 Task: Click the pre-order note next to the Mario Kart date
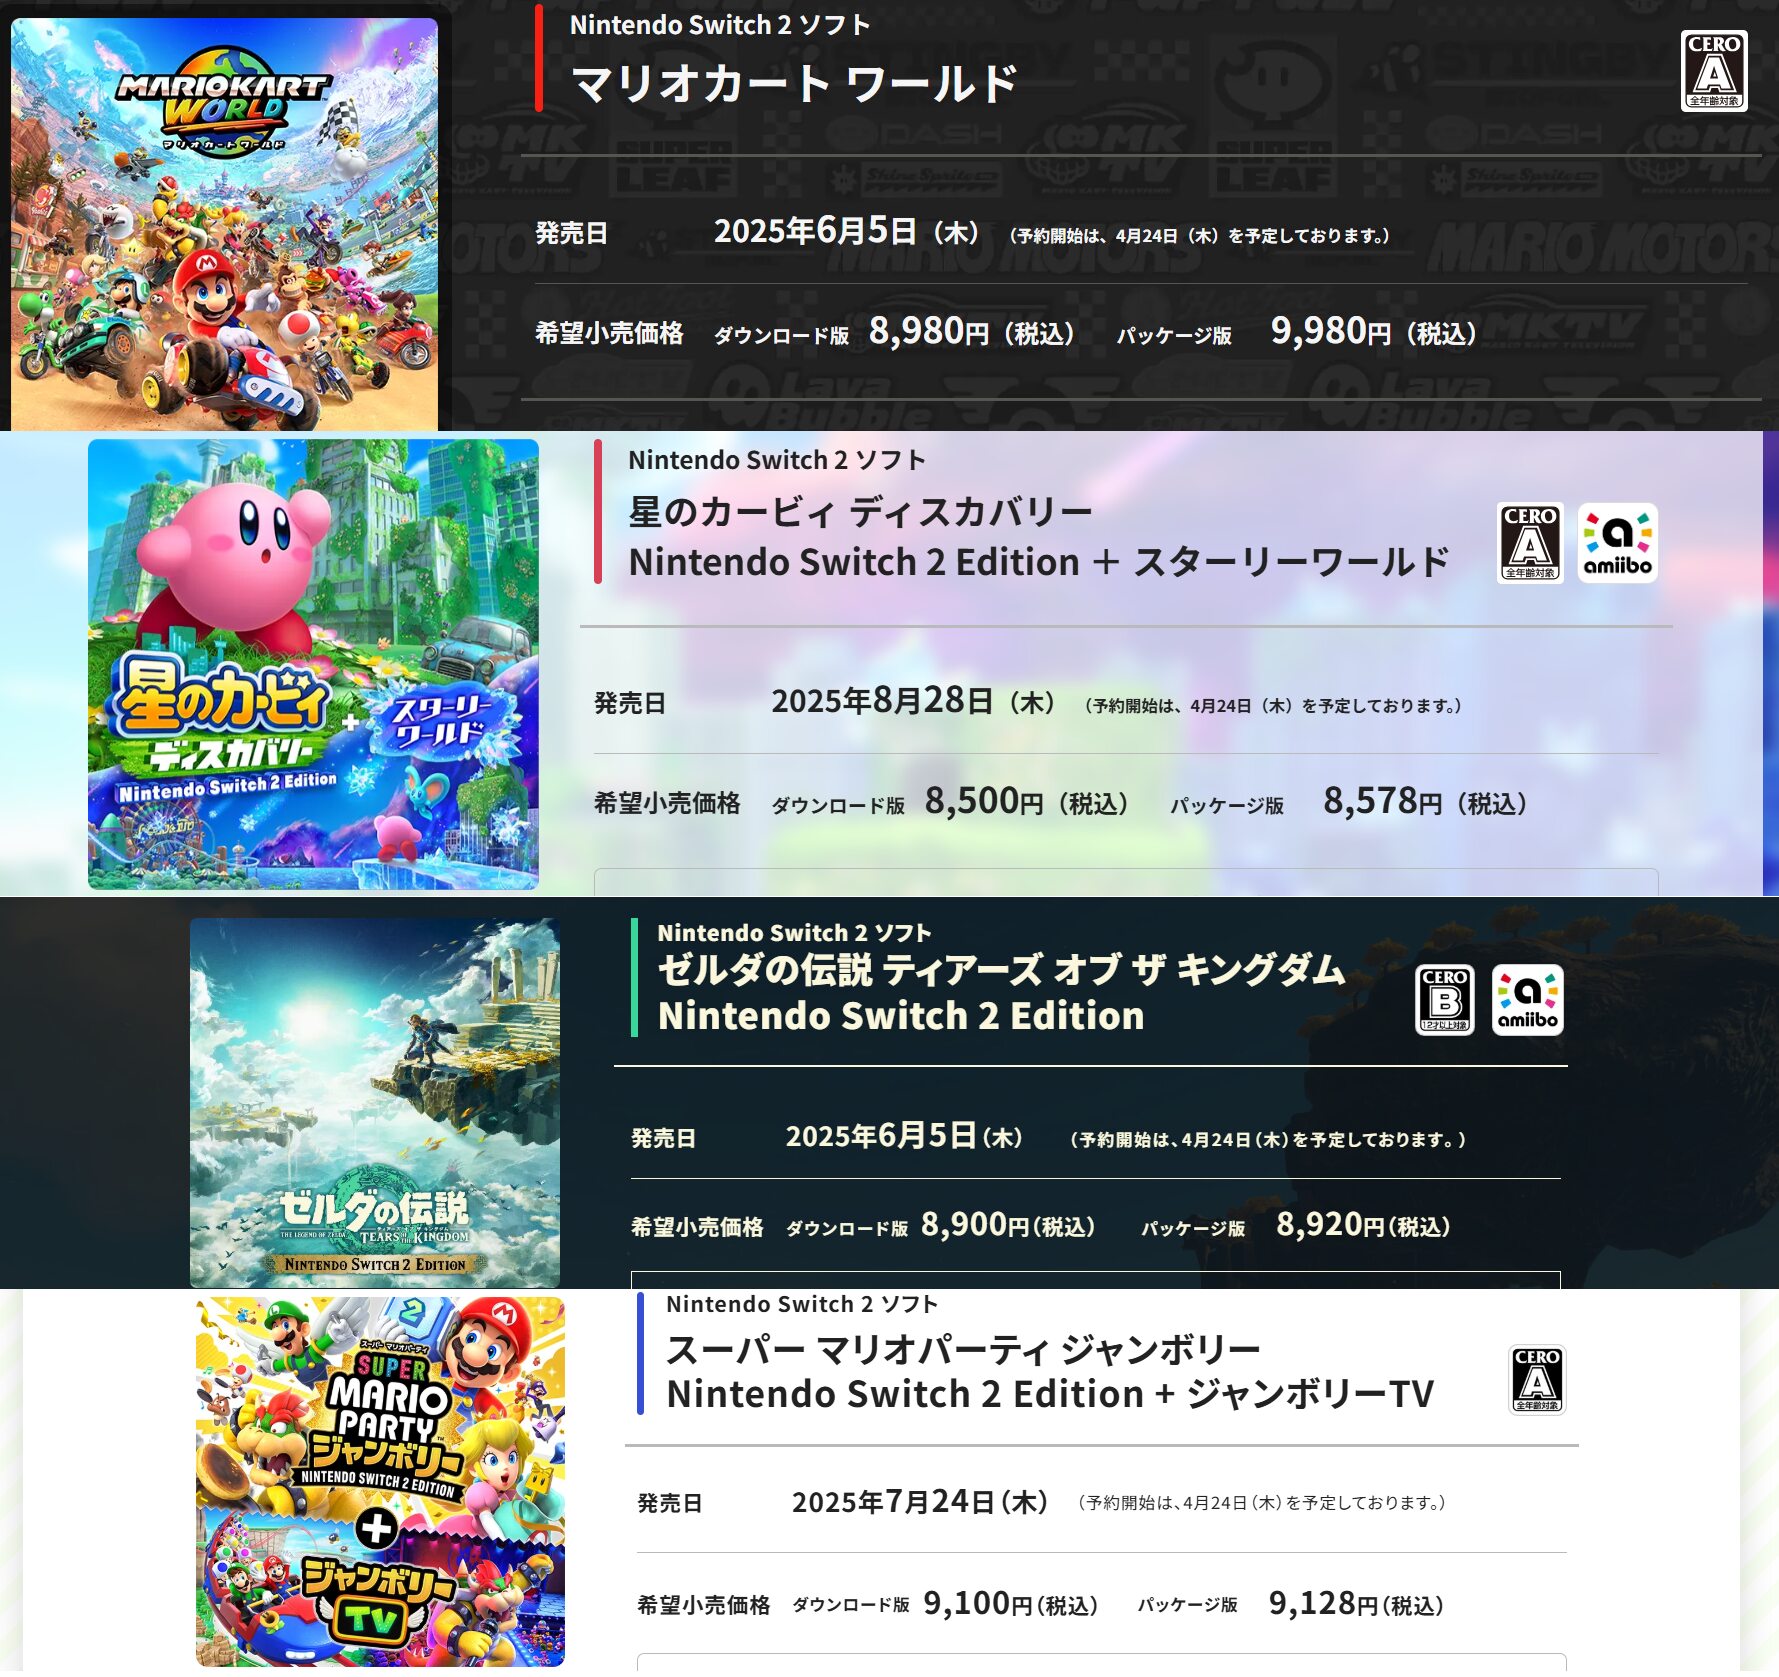click(x=1200, y=236)
